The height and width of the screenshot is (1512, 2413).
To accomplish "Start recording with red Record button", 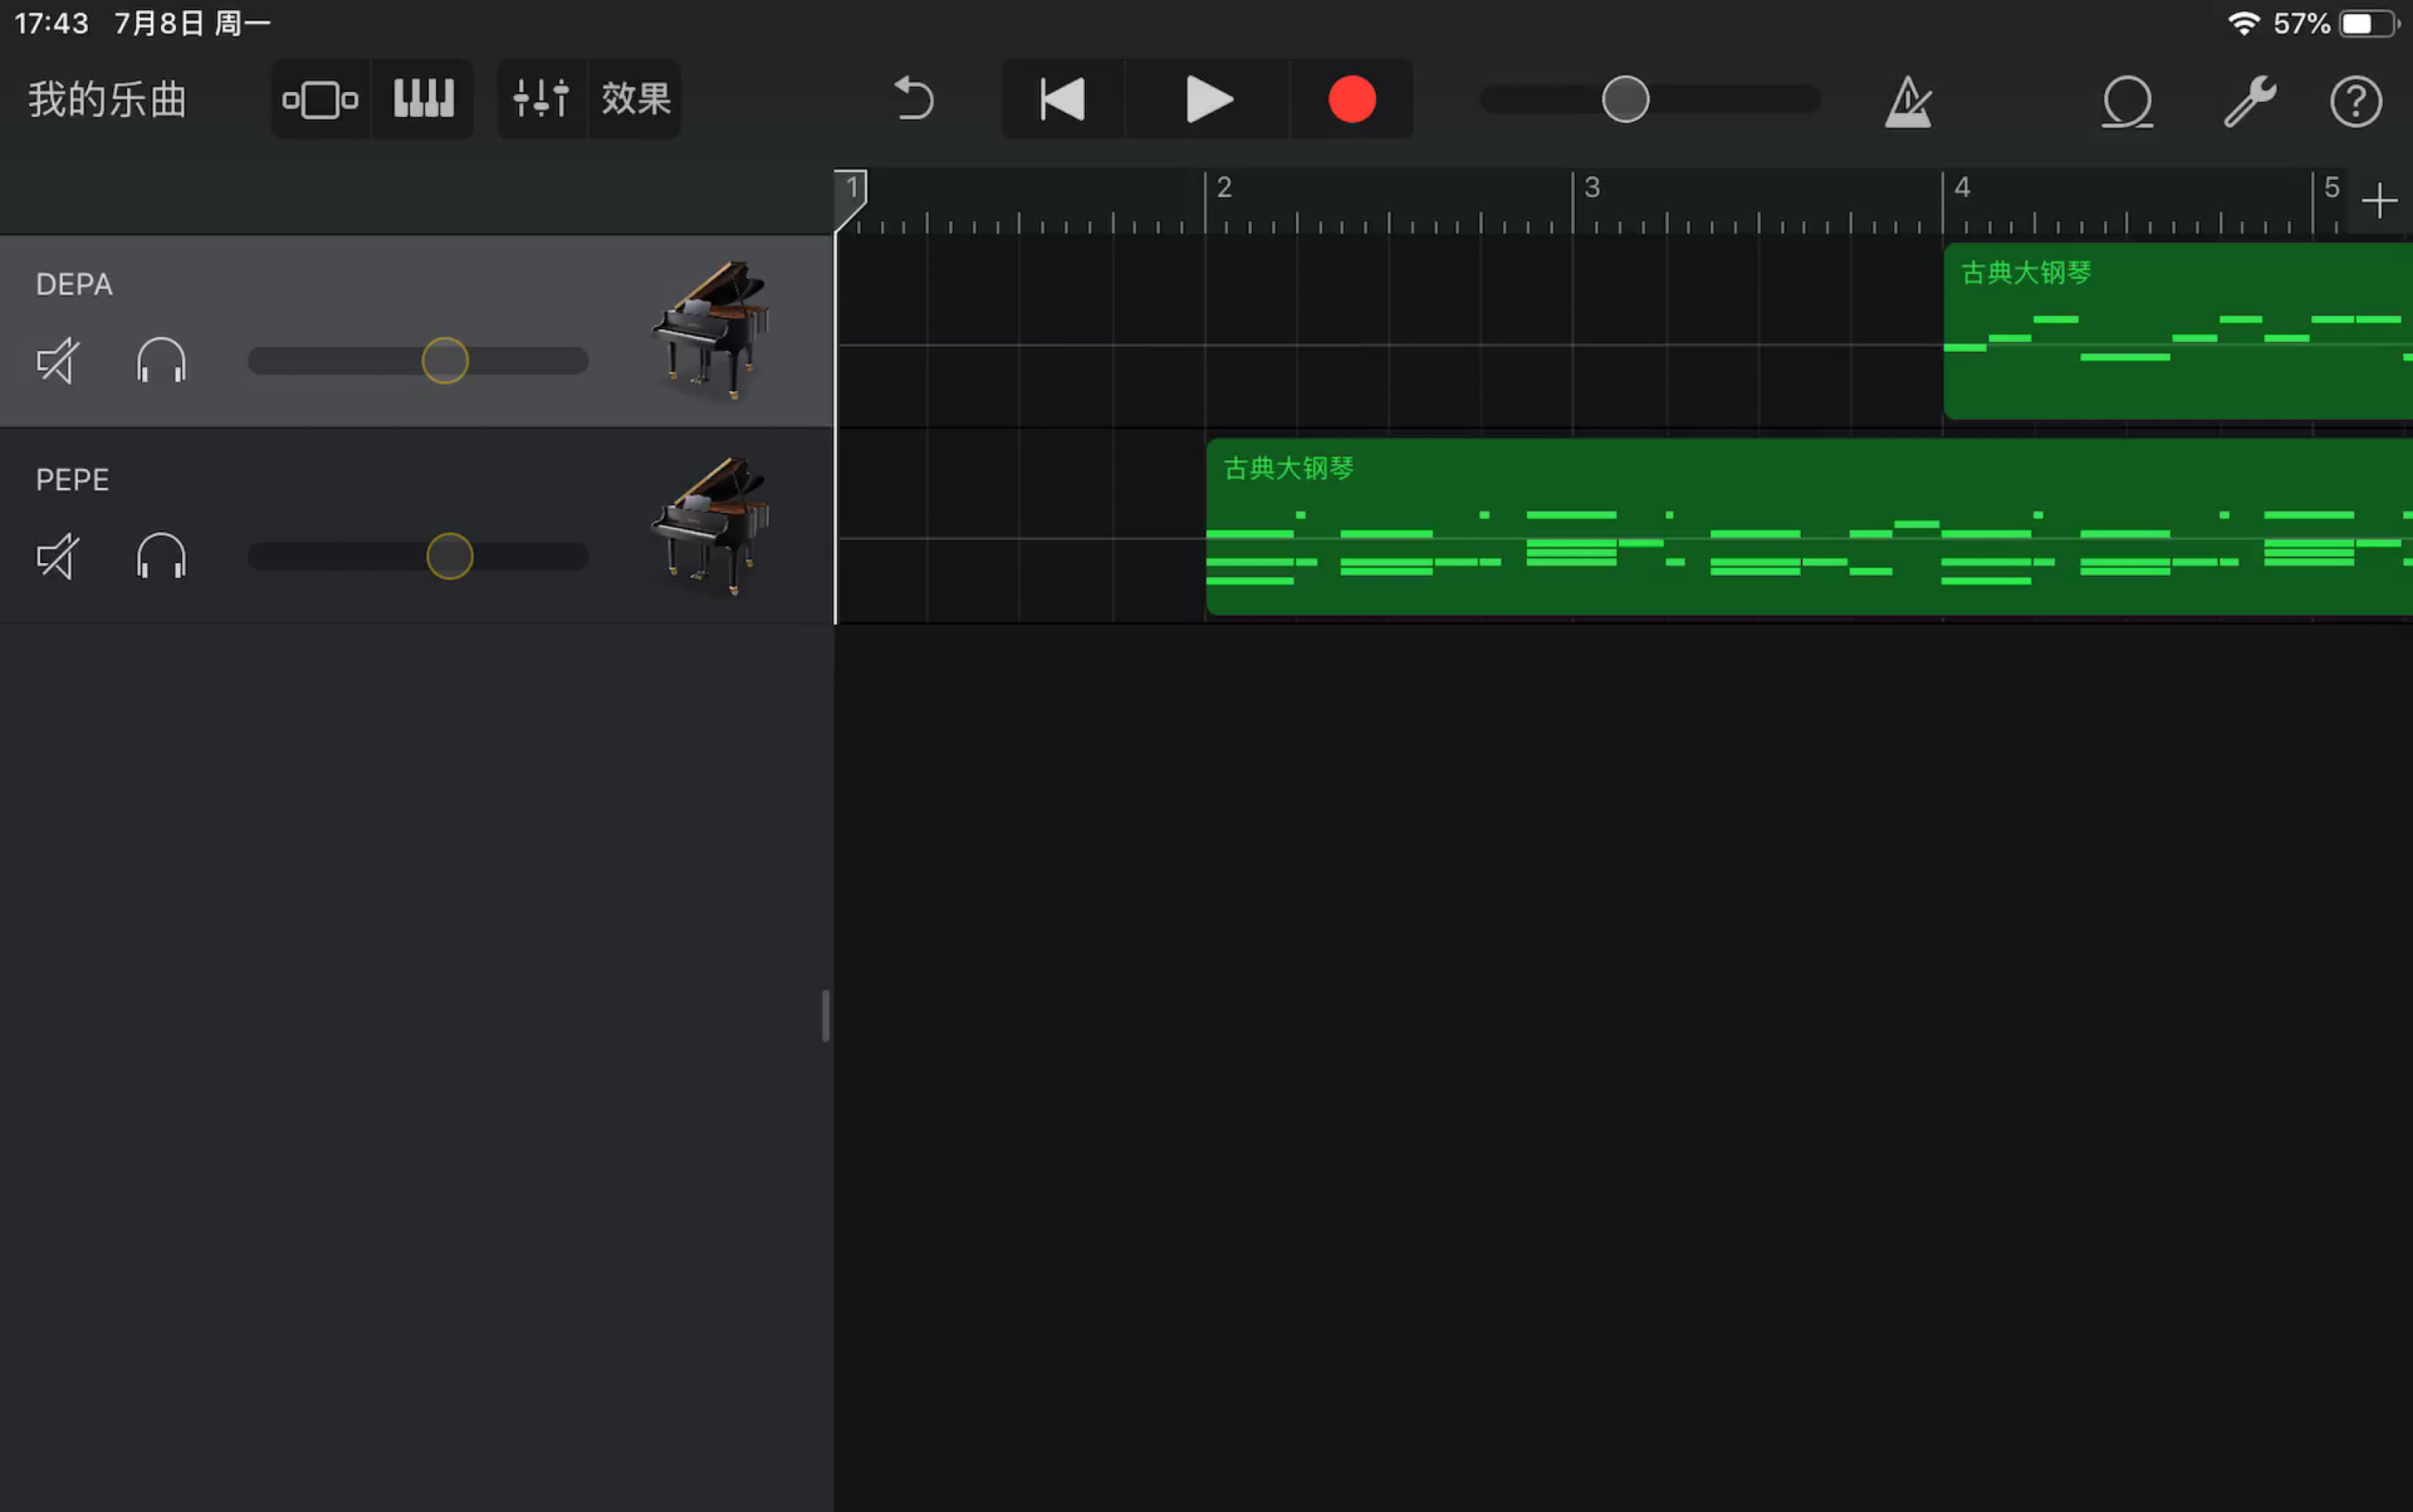I will [1352, 99].
